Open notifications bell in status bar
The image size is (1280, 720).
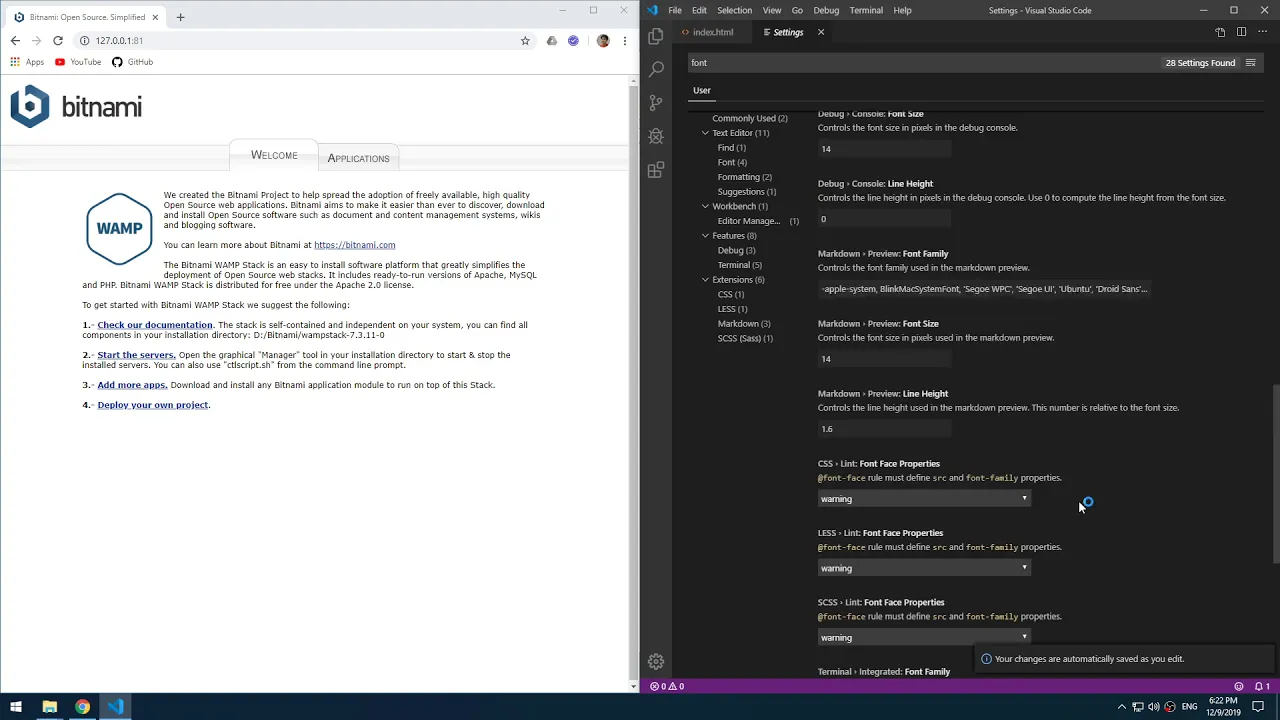click(1261, 686)
